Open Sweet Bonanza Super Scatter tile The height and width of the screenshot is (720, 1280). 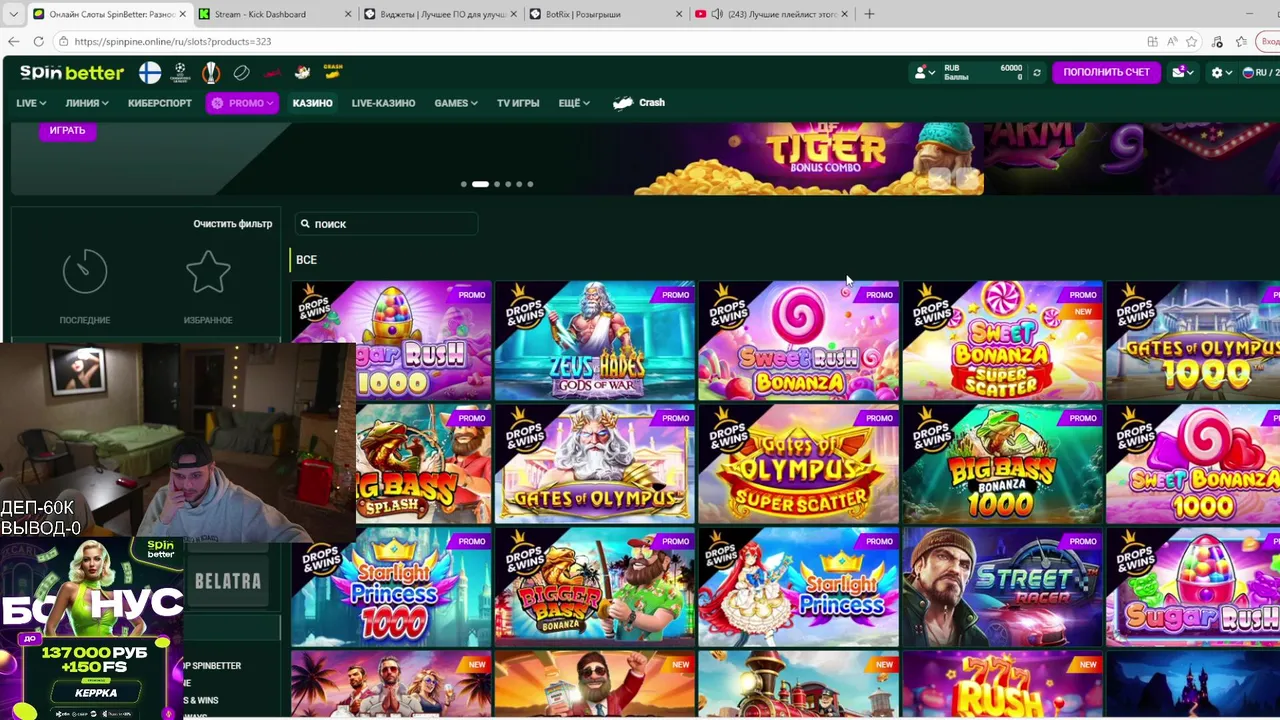1002,340
